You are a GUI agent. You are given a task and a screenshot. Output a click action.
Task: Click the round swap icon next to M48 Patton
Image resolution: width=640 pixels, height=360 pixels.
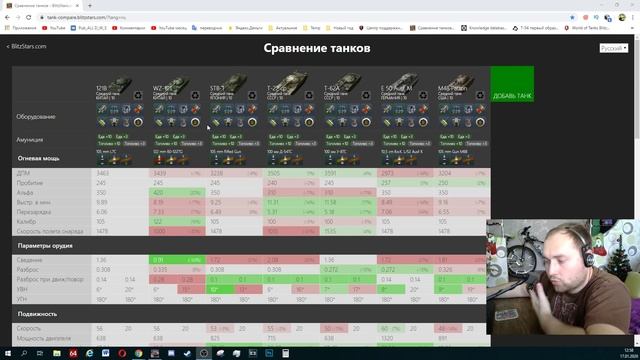(x=480, y=96)
